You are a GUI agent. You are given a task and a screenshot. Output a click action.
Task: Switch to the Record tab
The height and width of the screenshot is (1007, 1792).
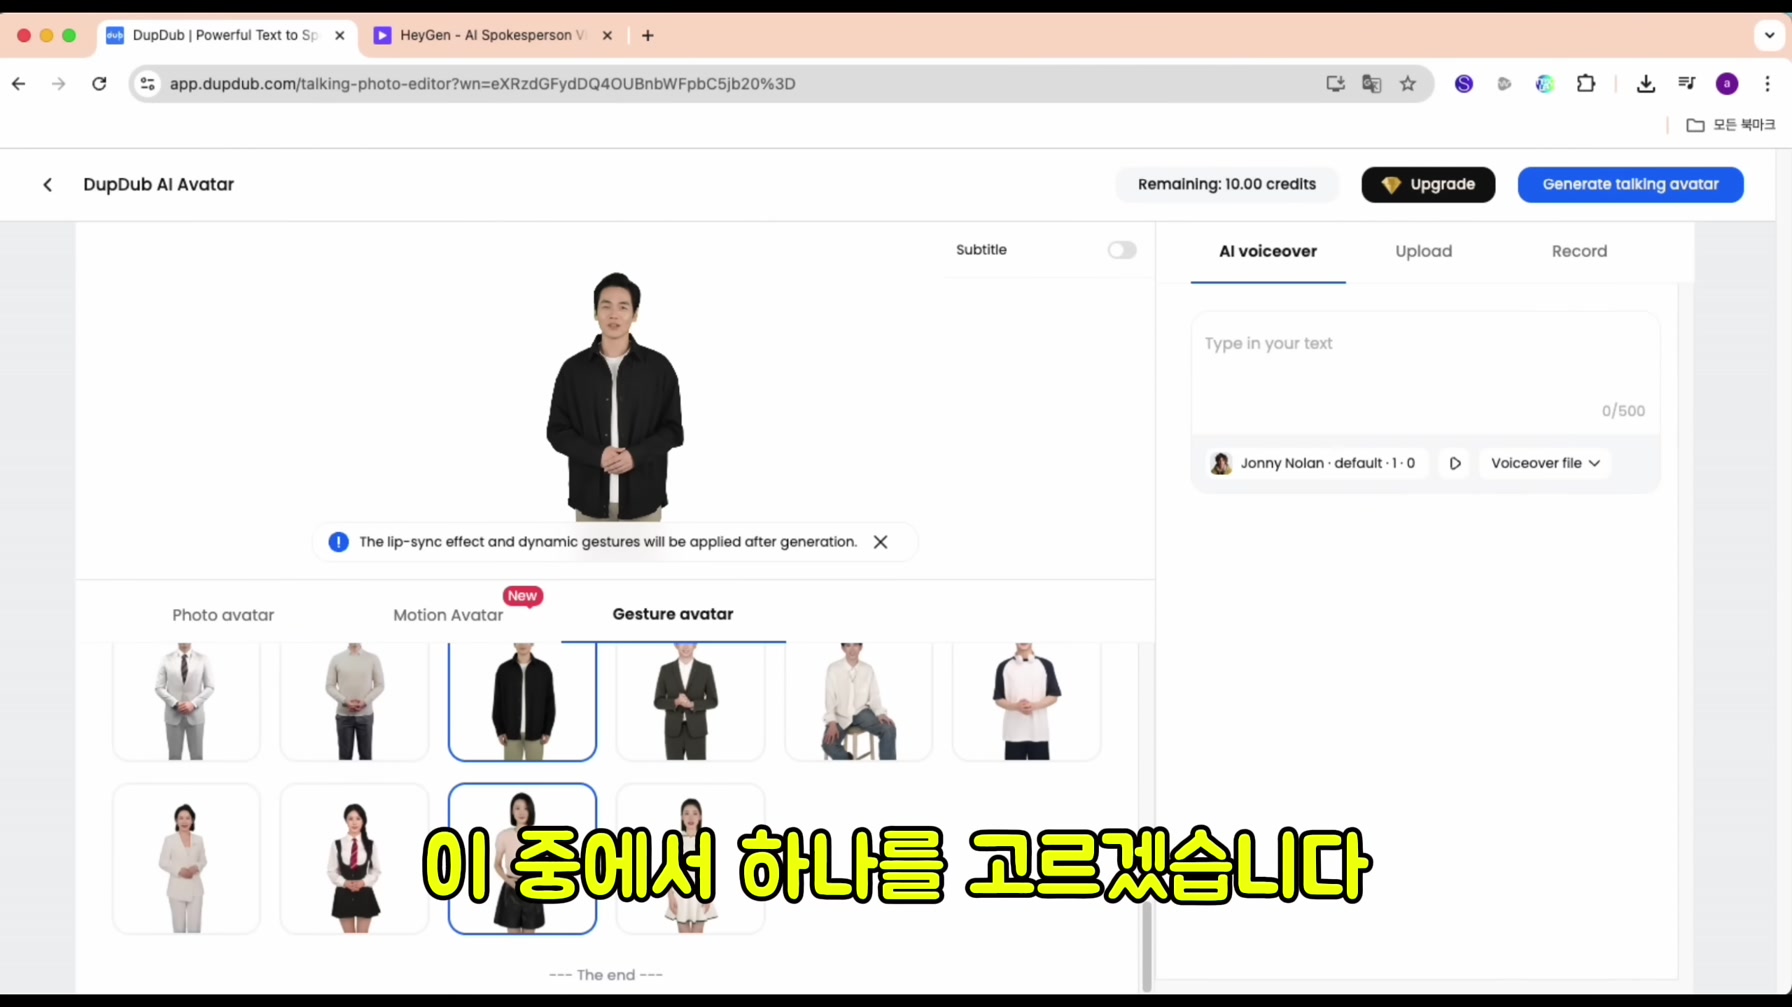tap(1579, 251)
